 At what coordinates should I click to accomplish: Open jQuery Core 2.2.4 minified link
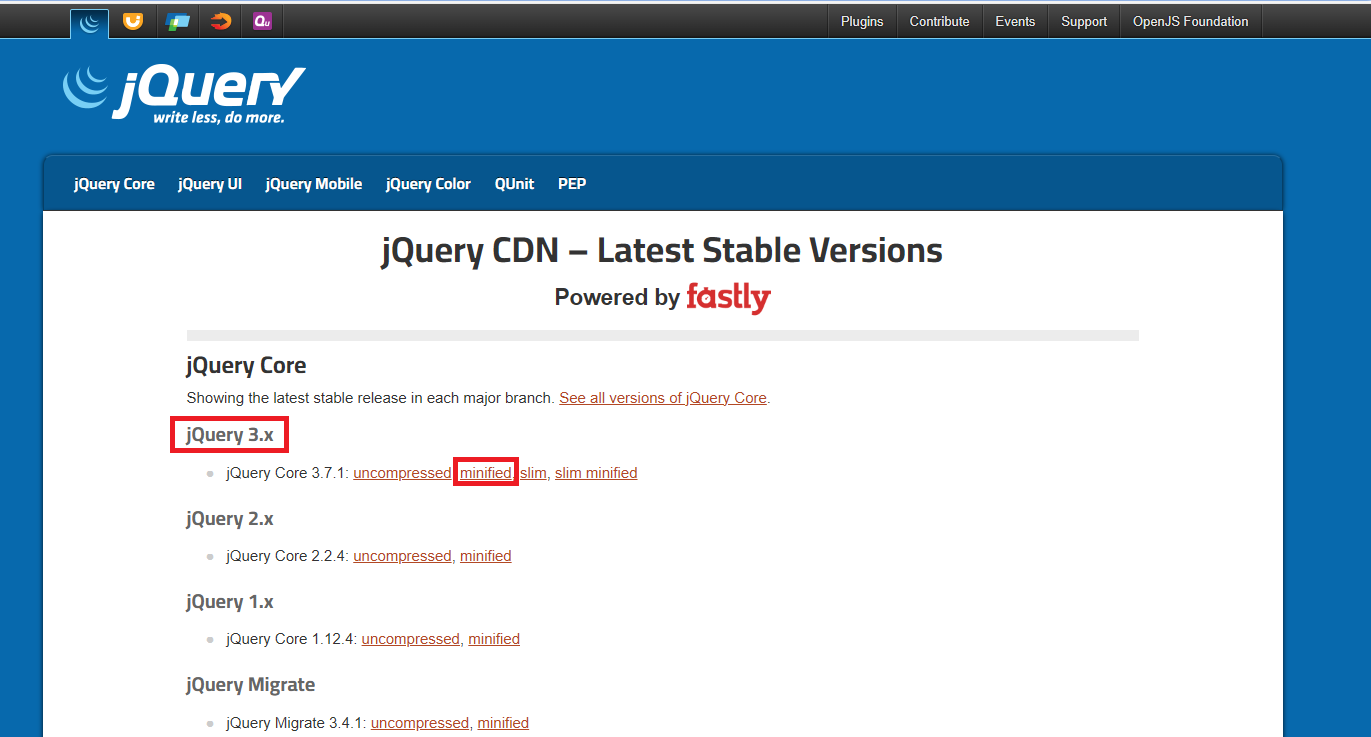pos(486,556)
